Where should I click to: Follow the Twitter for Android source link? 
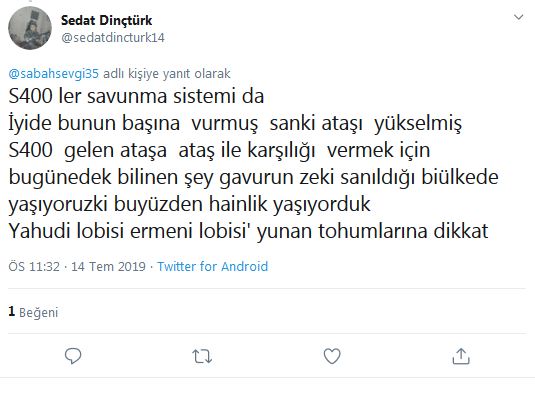click(x=213, y=266)
